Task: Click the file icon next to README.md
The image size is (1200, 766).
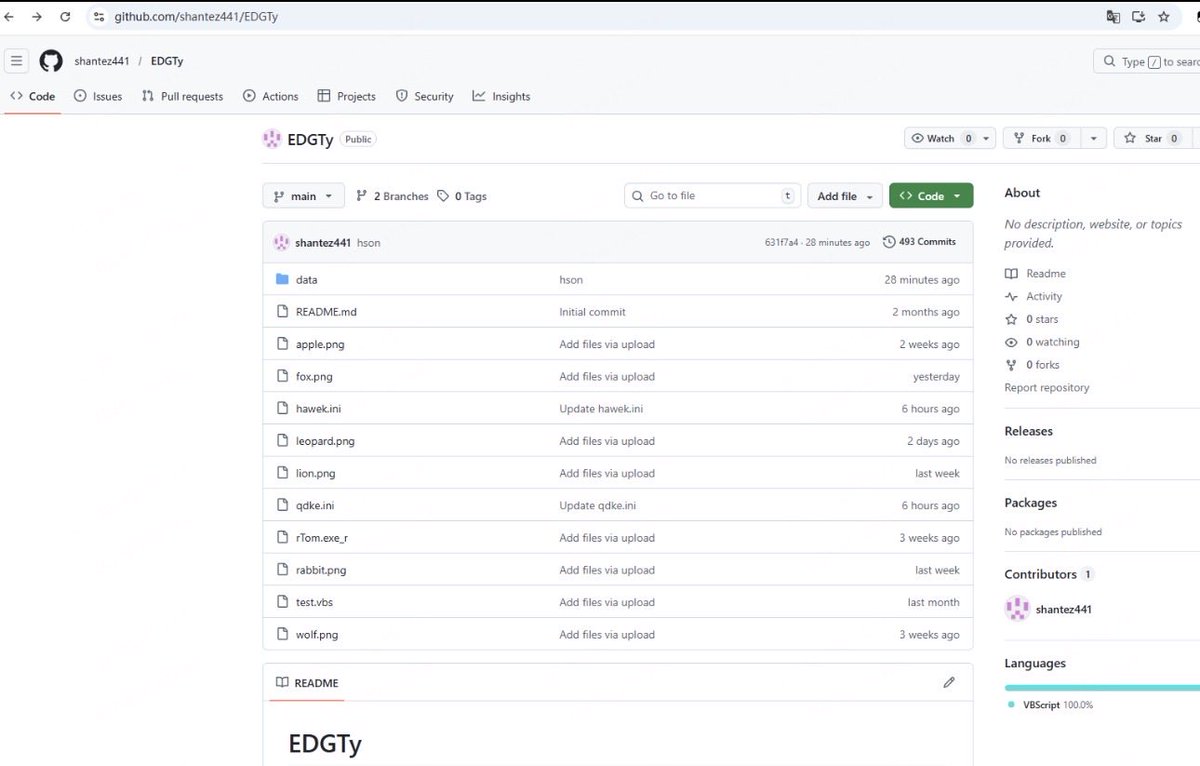Action: (x=282, y=312)
